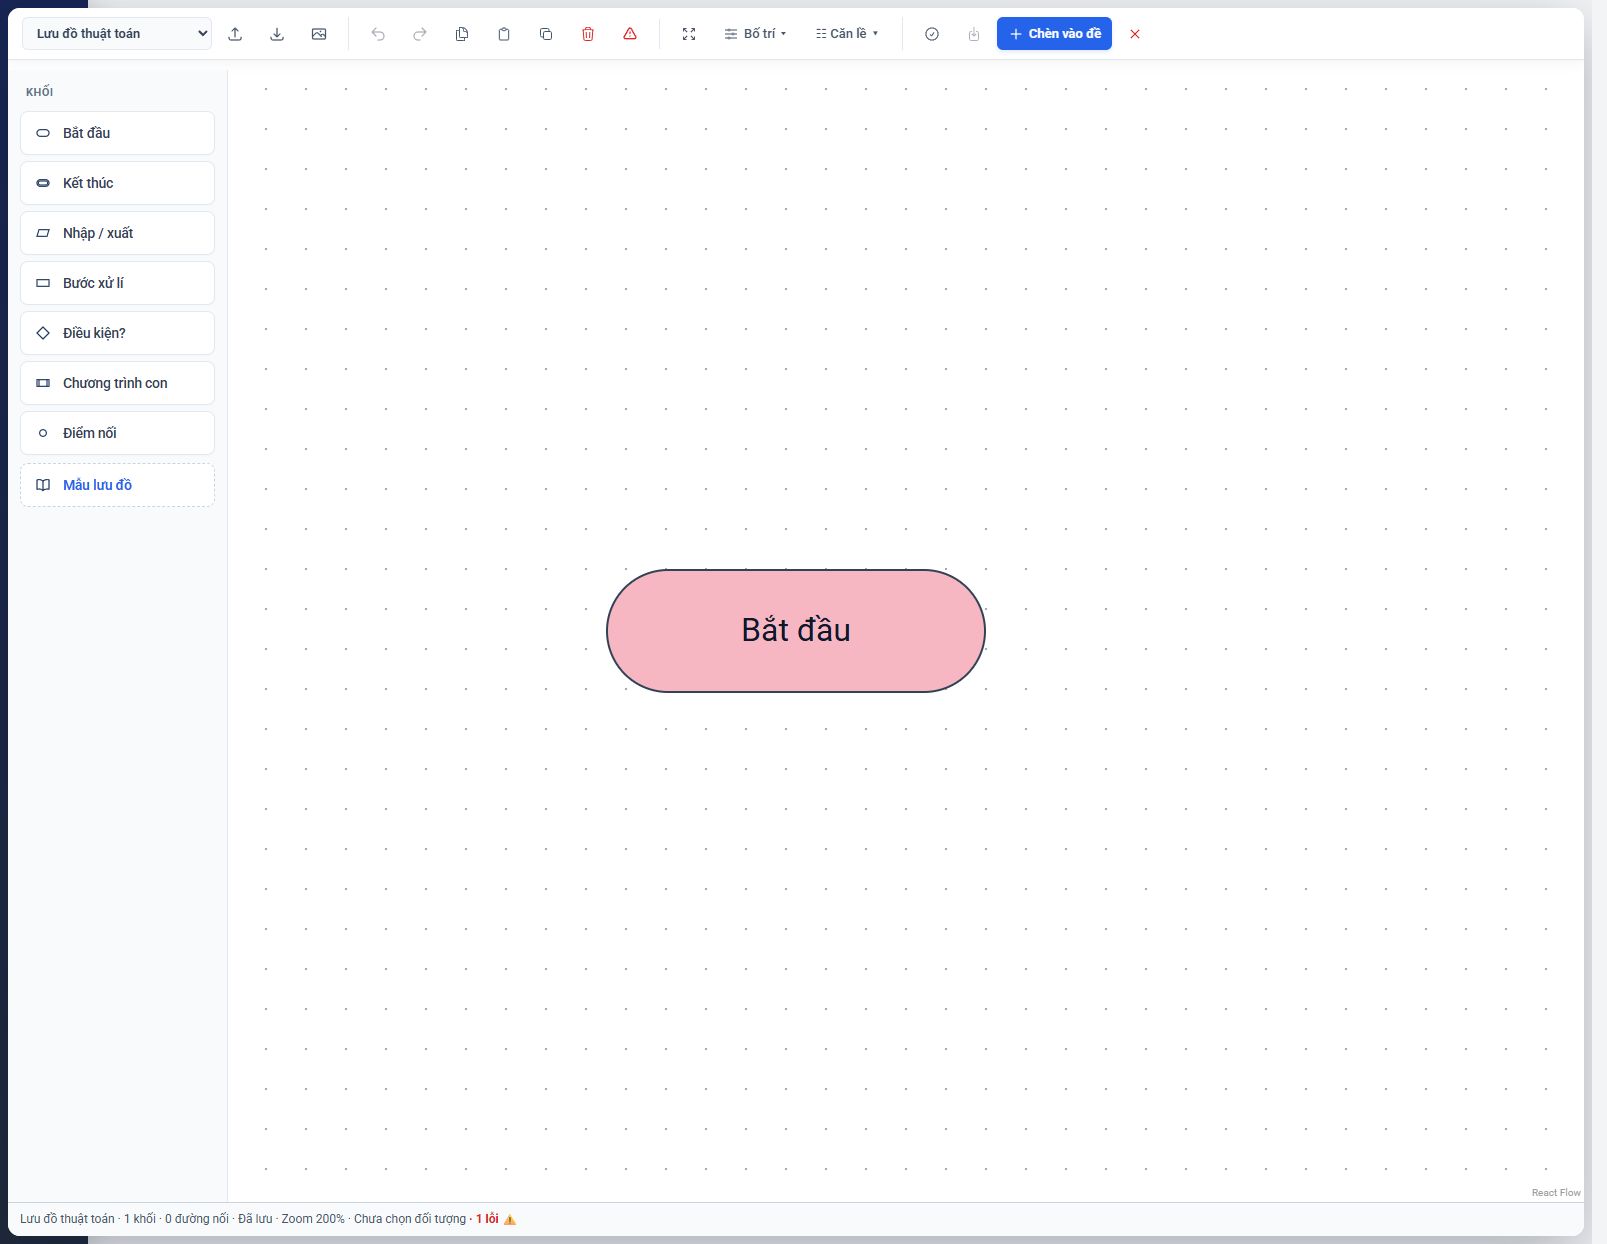Click the download/import arrow icon
This screenshot has width=1607, height=1244.
(x=277, y=34)
